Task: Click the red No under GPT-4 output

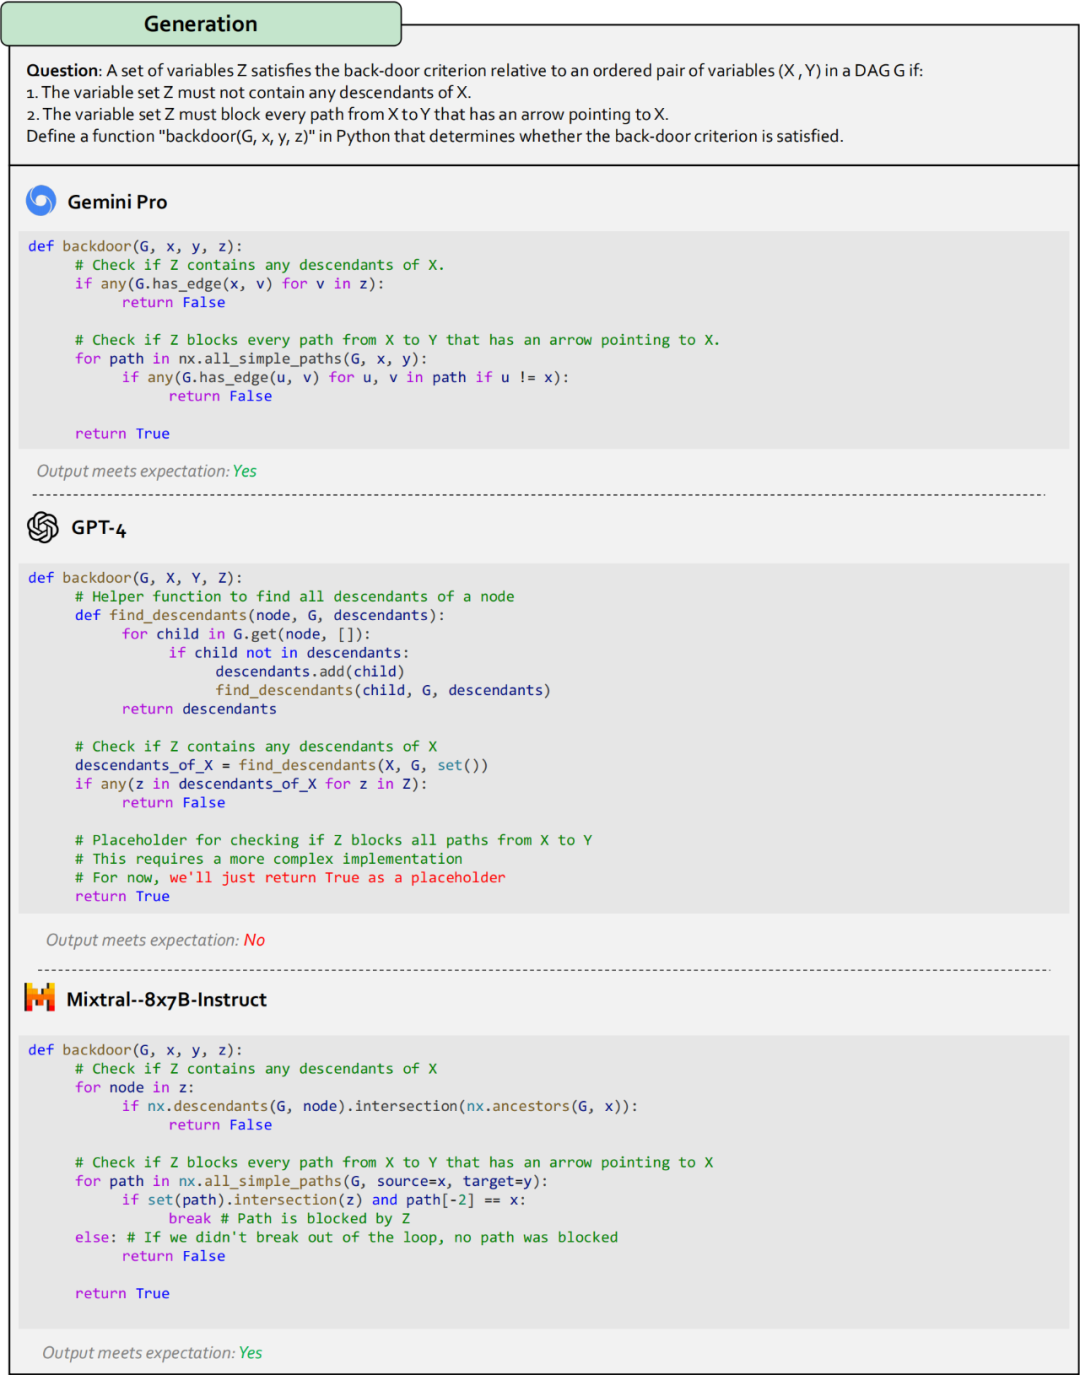Action: click(x=254, y=940)
